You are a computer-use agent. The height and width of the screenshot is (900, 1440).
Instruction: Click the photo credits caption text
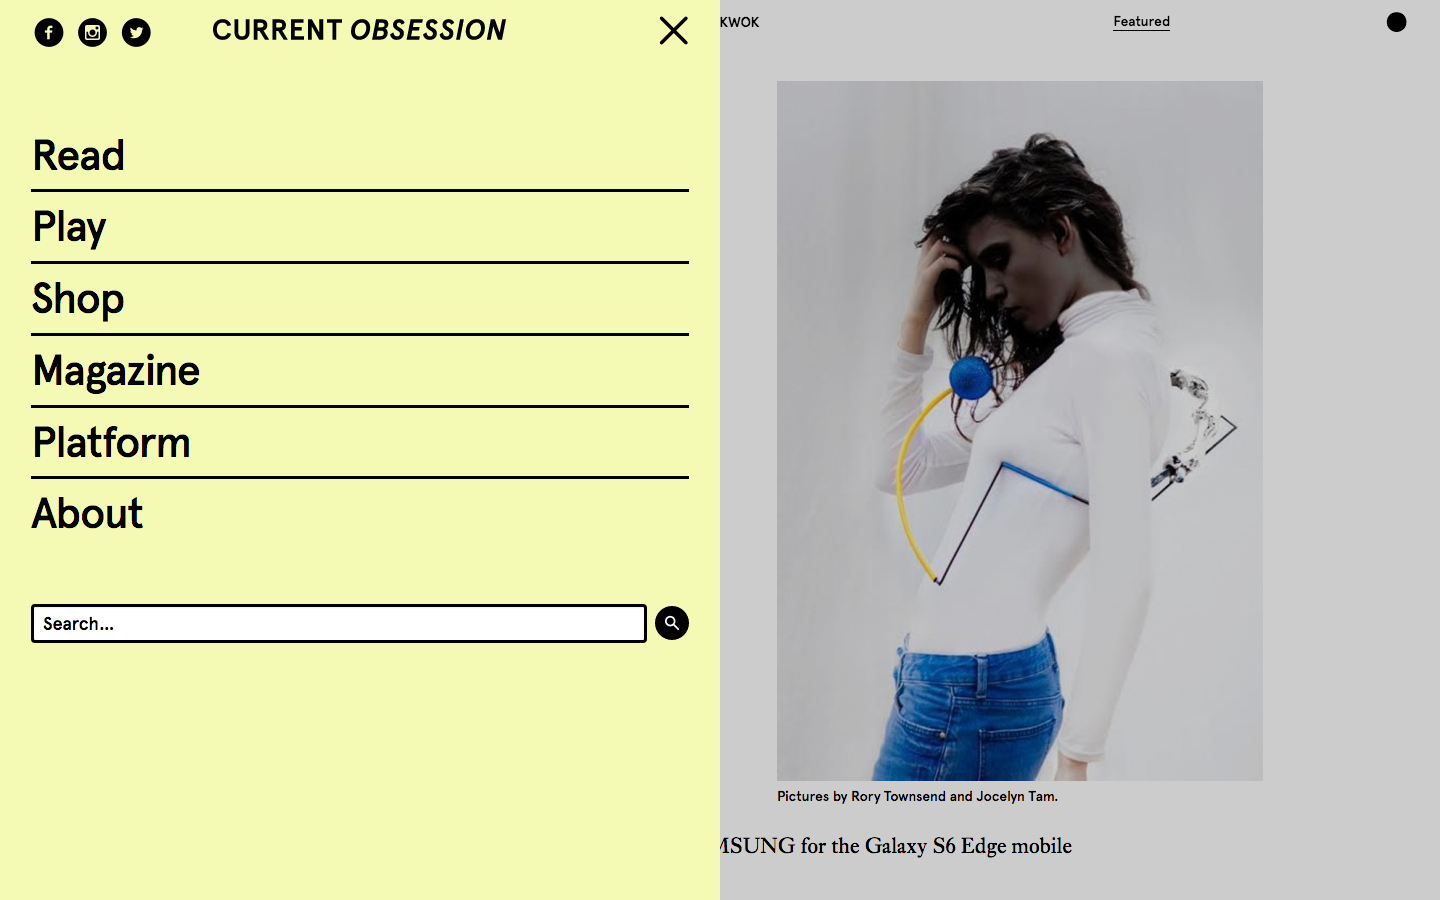click(917, 797)
